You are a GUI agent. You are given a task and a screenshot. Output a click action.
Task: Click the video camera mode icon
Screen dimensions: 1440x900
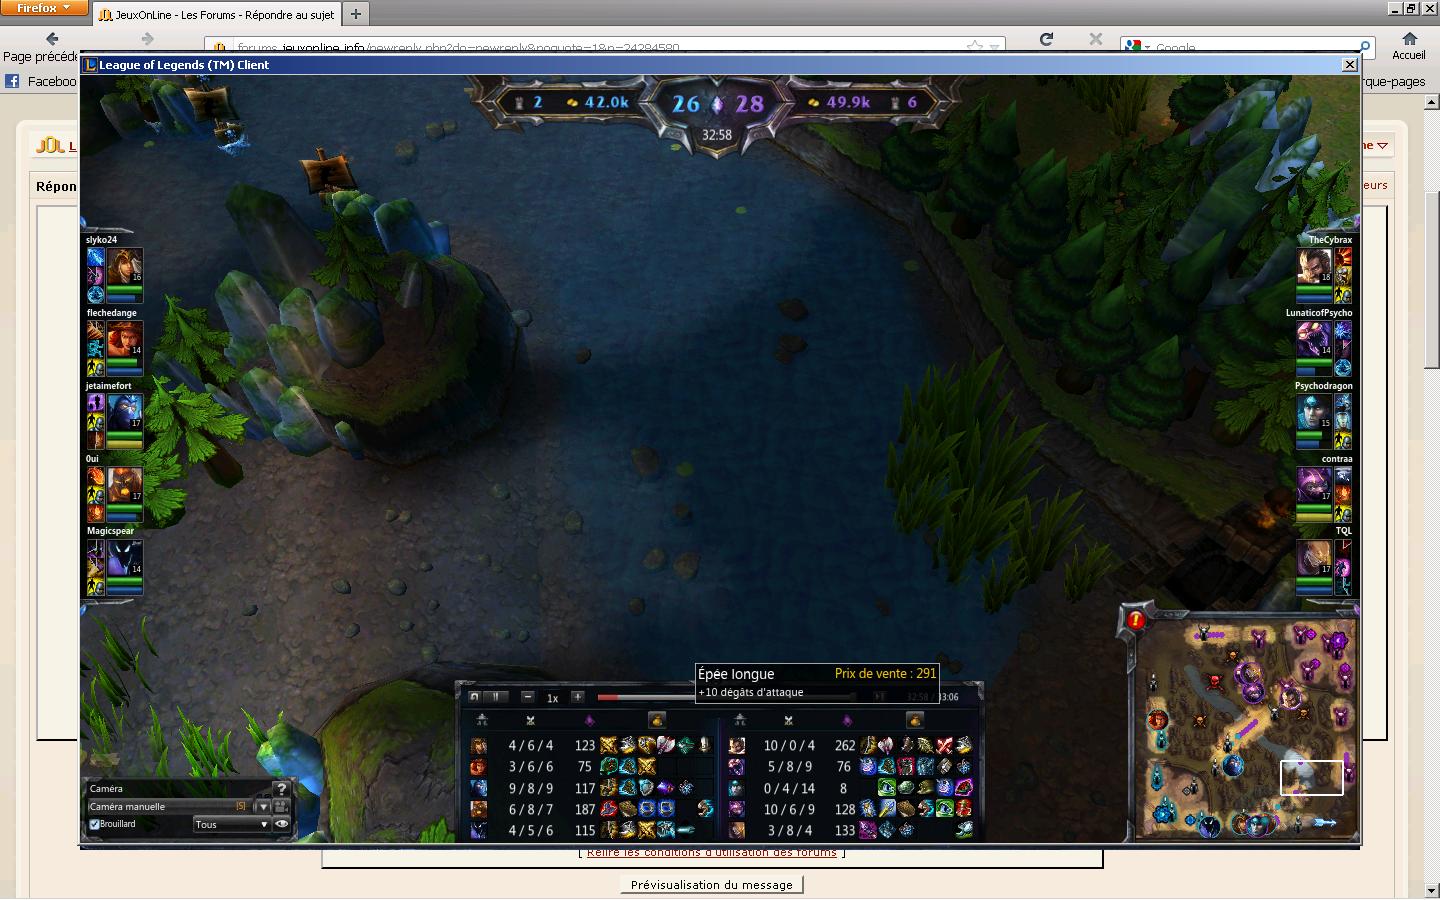pos(281,806)
